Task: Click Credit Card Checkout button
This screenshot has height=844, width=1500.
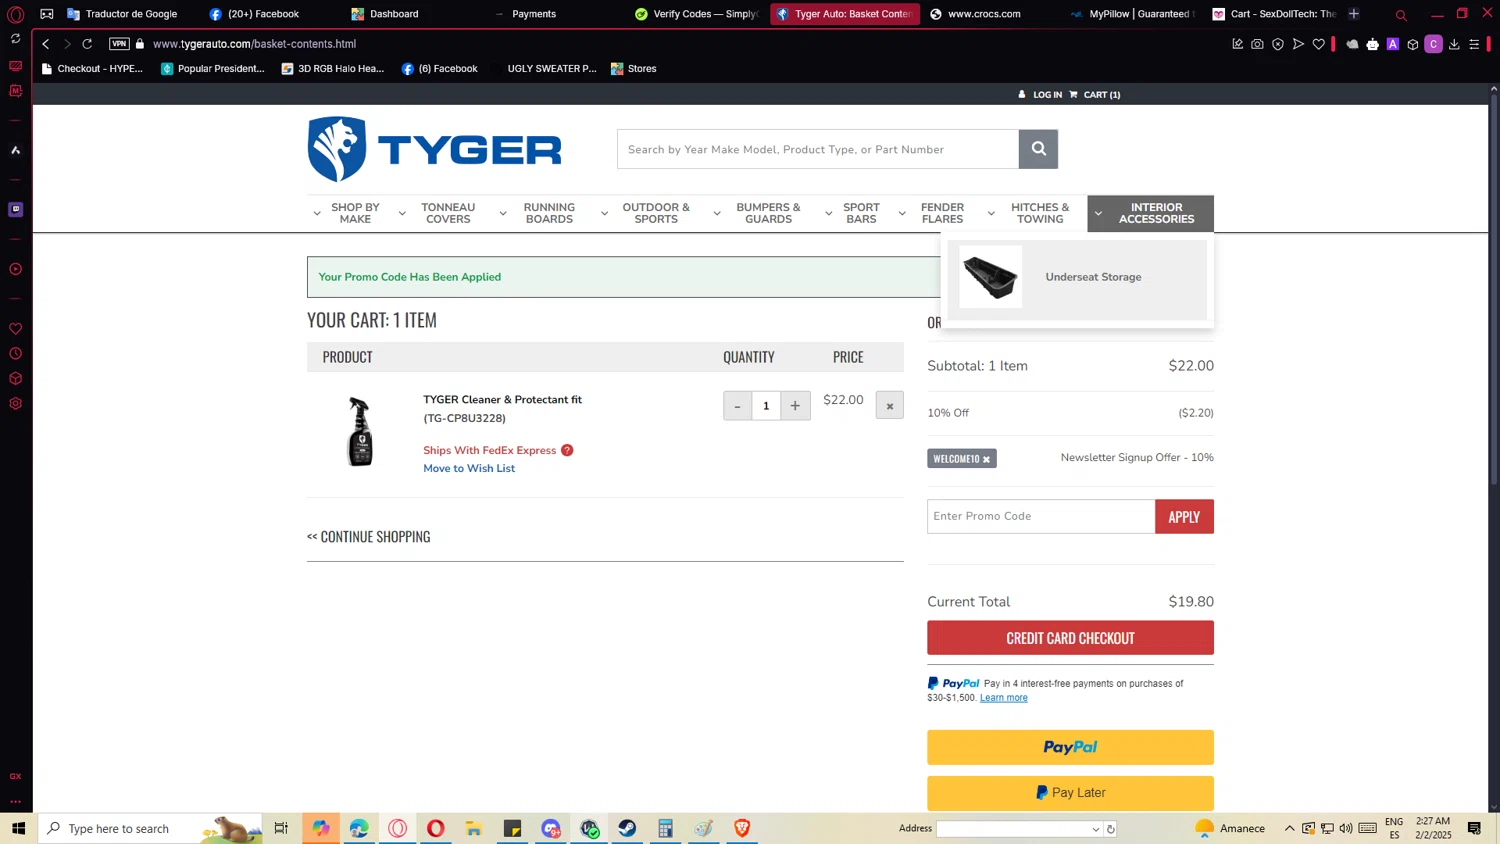Action: tap(1070, 638)
